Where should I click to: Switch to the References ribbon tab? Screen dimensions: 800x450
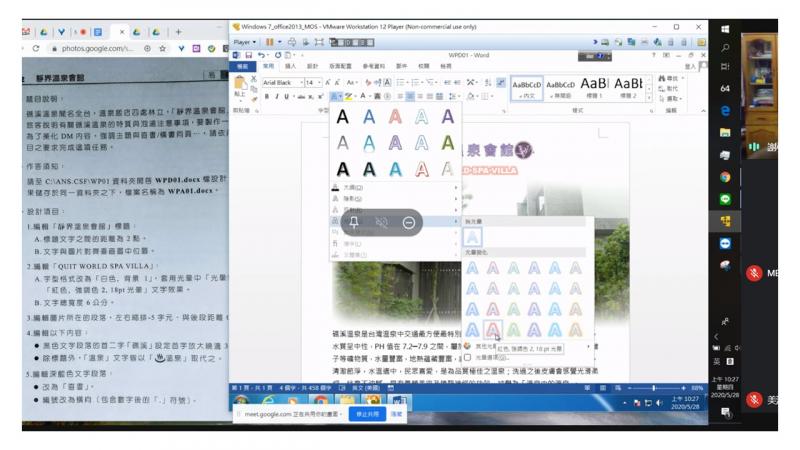click(x=373, y=66)
